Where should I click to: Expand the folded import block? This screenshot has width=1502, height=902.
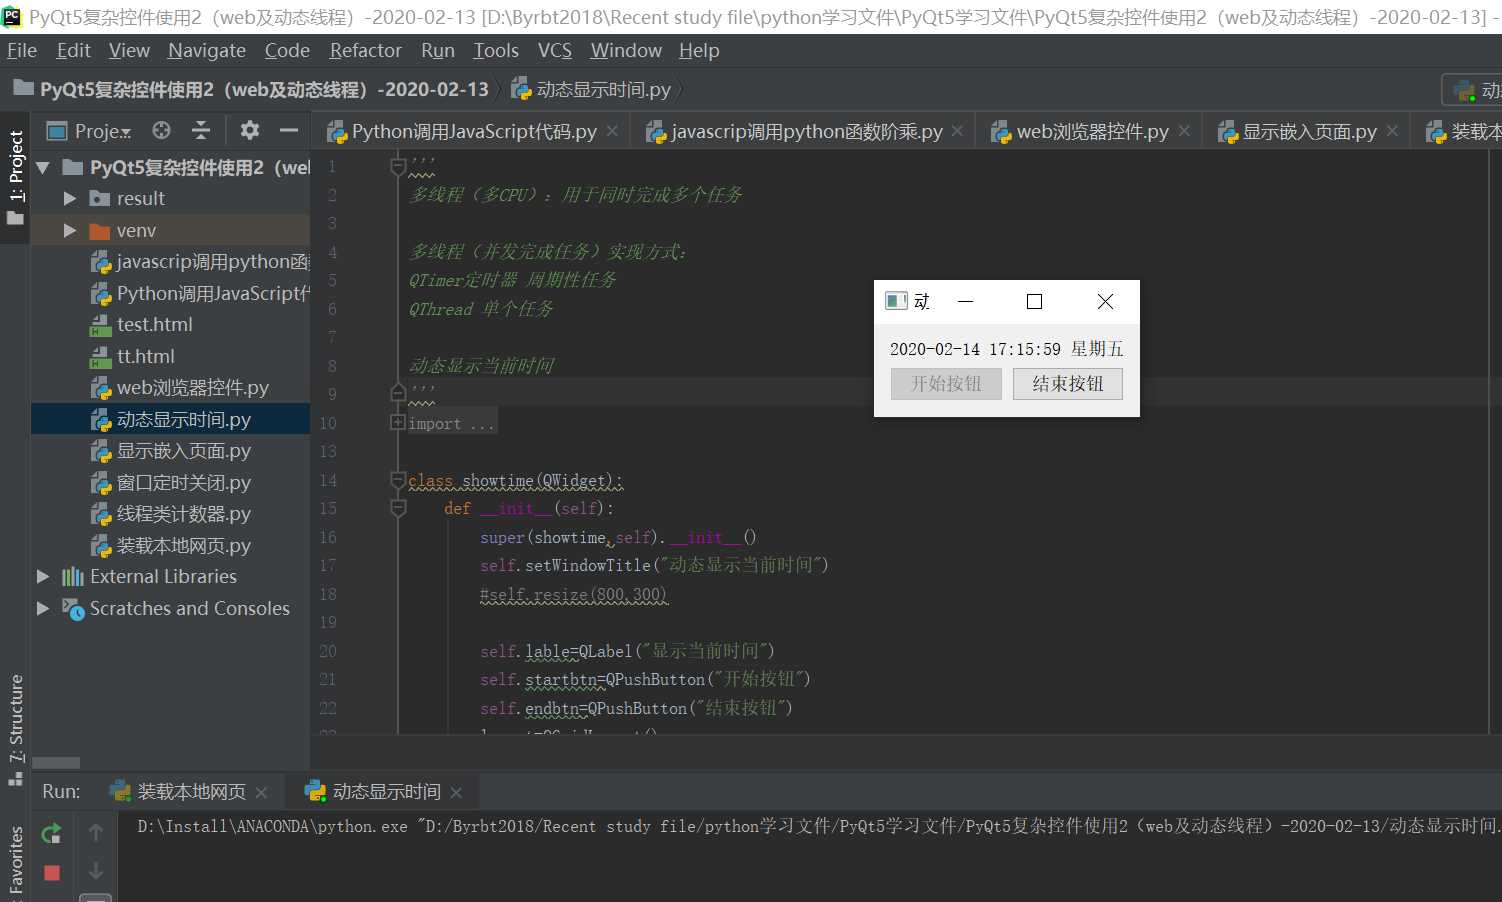click(x=397, y=423)
